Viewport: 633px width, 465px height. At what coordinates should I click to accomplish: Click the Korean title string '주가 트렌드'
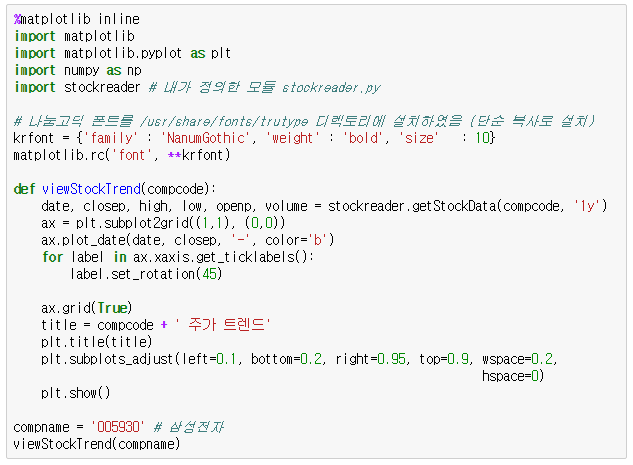point(223,325)
